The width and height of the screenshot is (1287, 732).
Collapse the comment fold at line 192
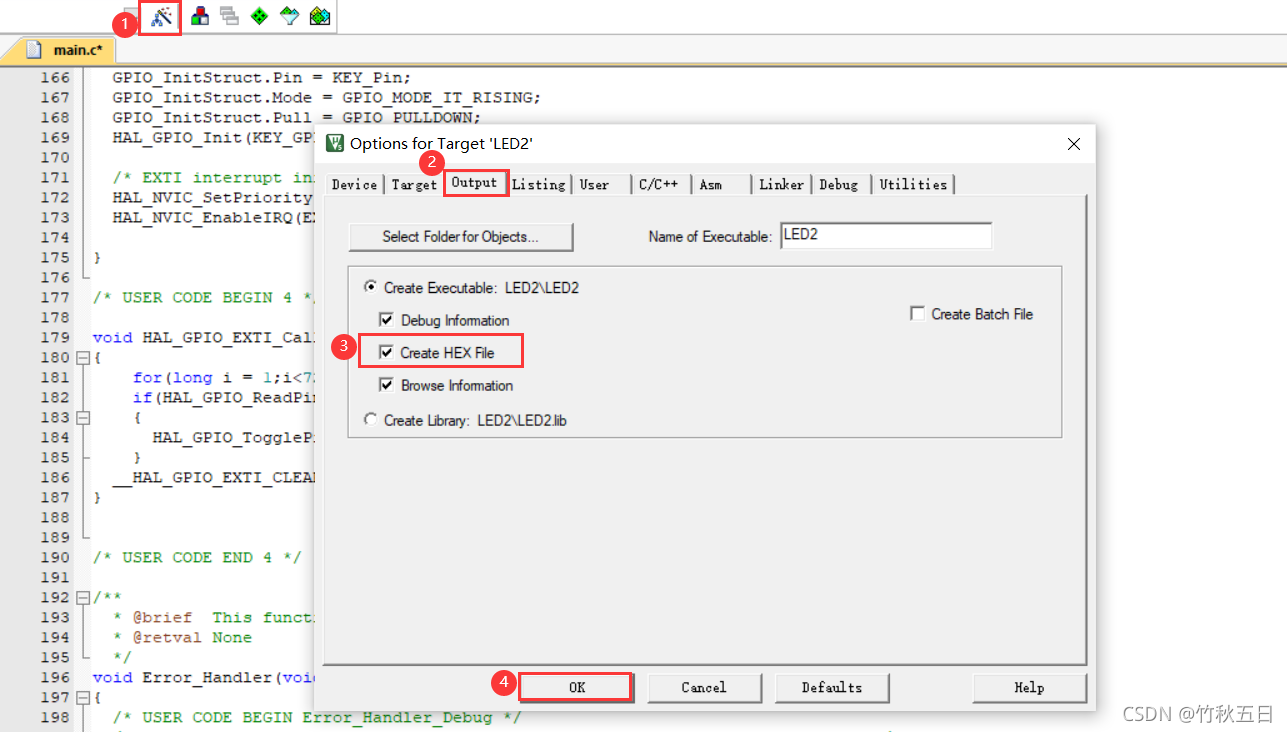[82, 597]
